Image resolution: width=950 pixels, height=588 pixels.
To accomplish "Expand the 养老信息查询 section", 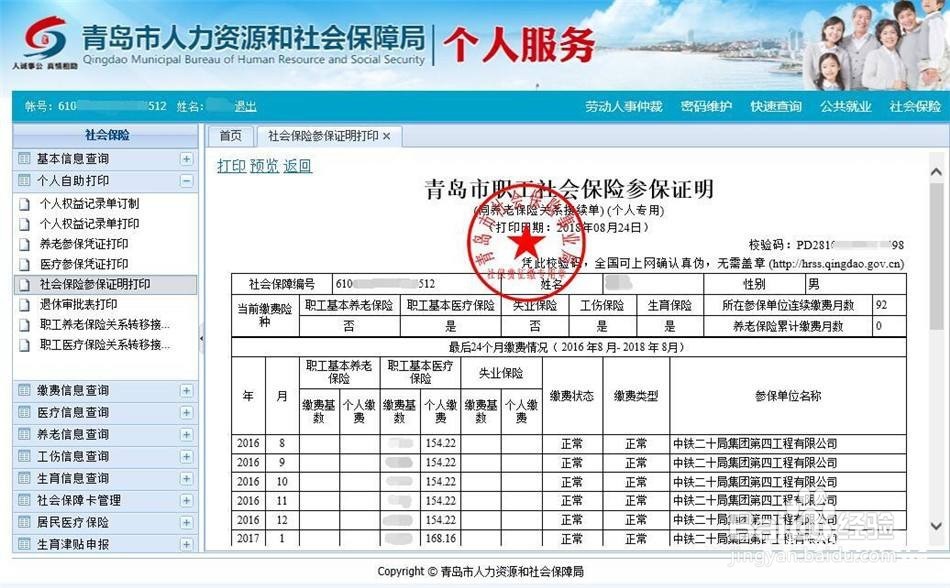I will point(187,434).
